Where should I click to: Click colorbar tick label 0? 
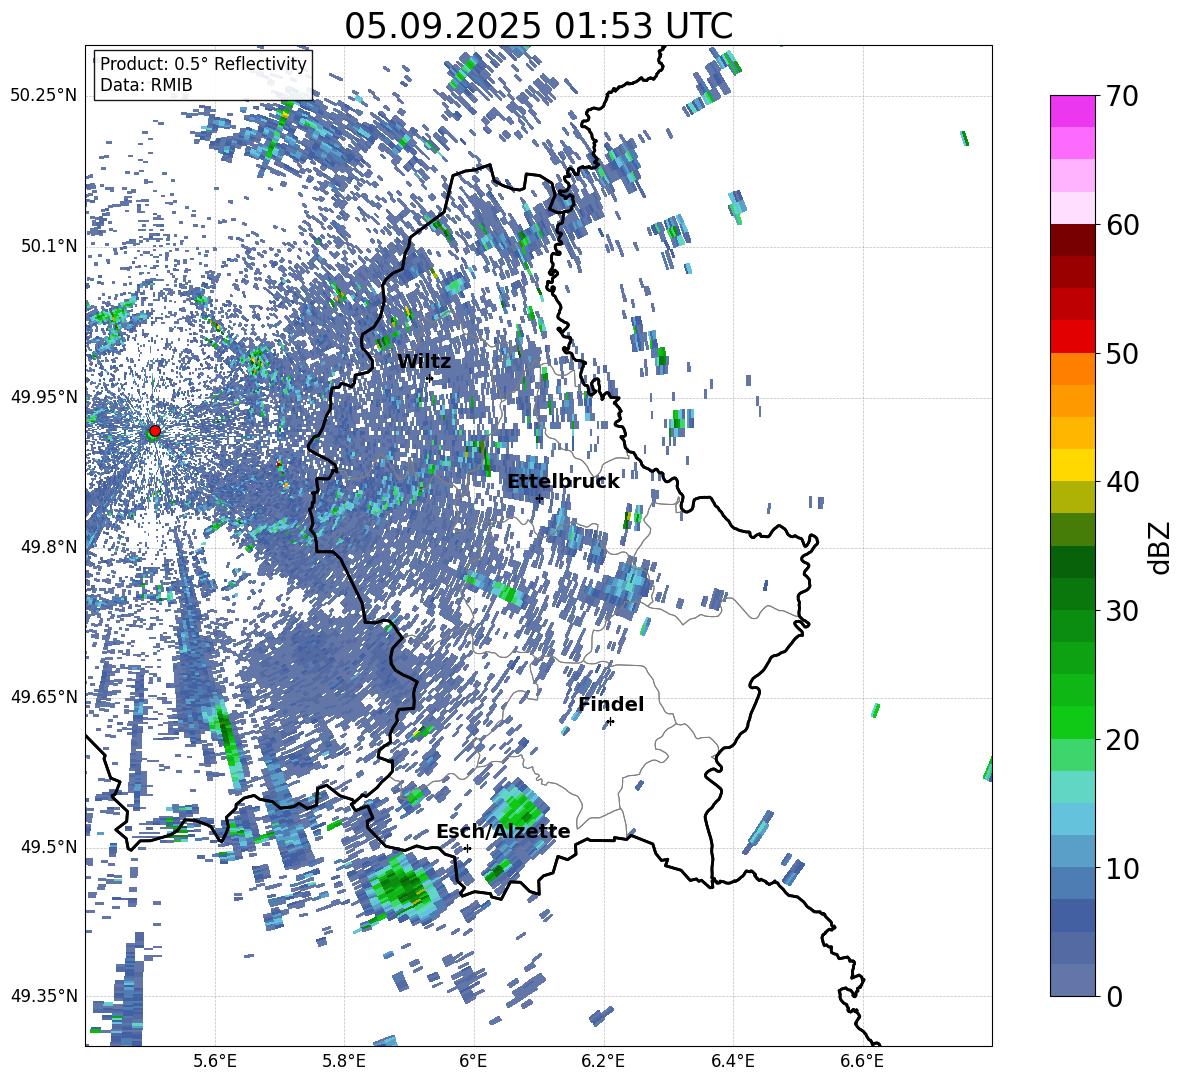(1115, 996)
